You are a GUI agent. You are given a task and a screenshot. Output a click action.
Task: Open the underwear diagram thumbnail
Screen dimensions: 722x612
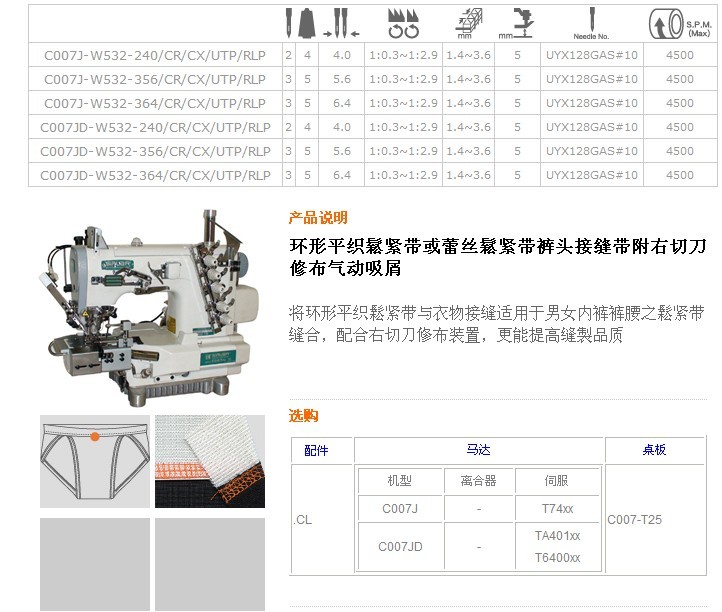95,462
